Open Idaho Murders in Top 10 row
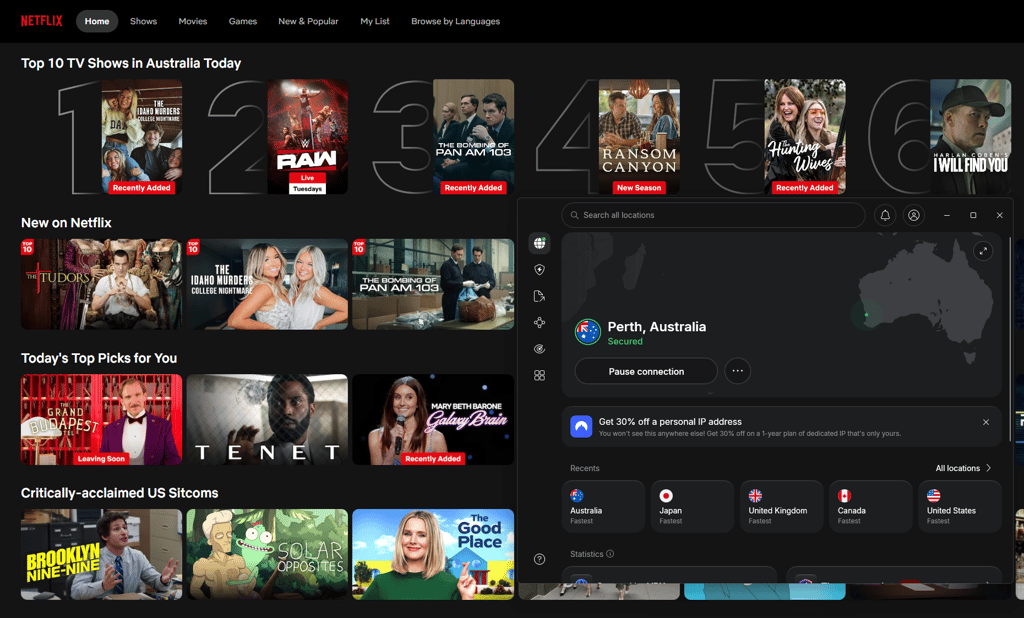This screenshot has height=618, width=1024. (x=142, y=137)
